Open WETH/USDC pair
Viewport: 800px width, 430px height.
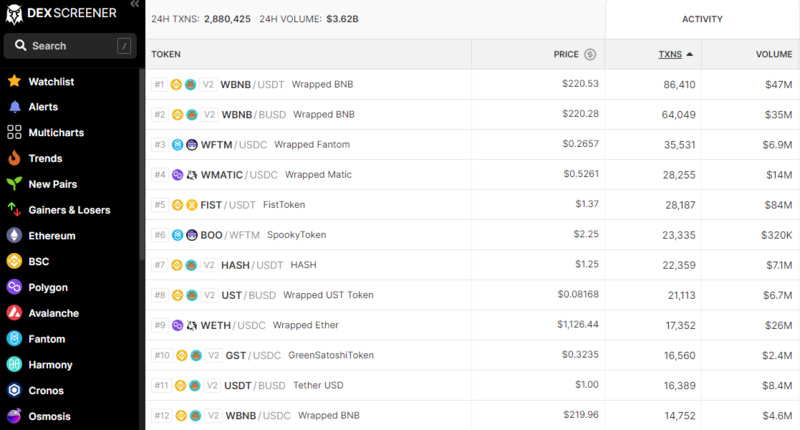[472, 325]
